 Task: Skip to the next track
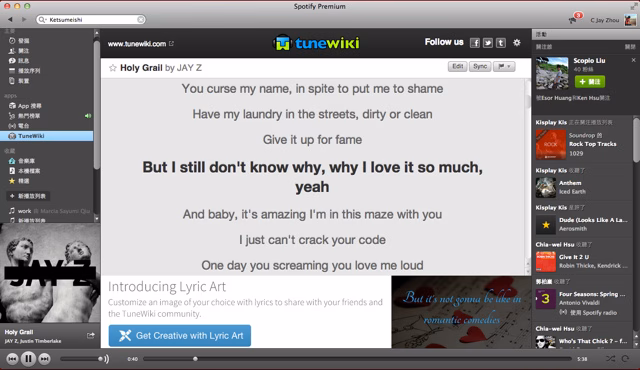tap(44, 359)
